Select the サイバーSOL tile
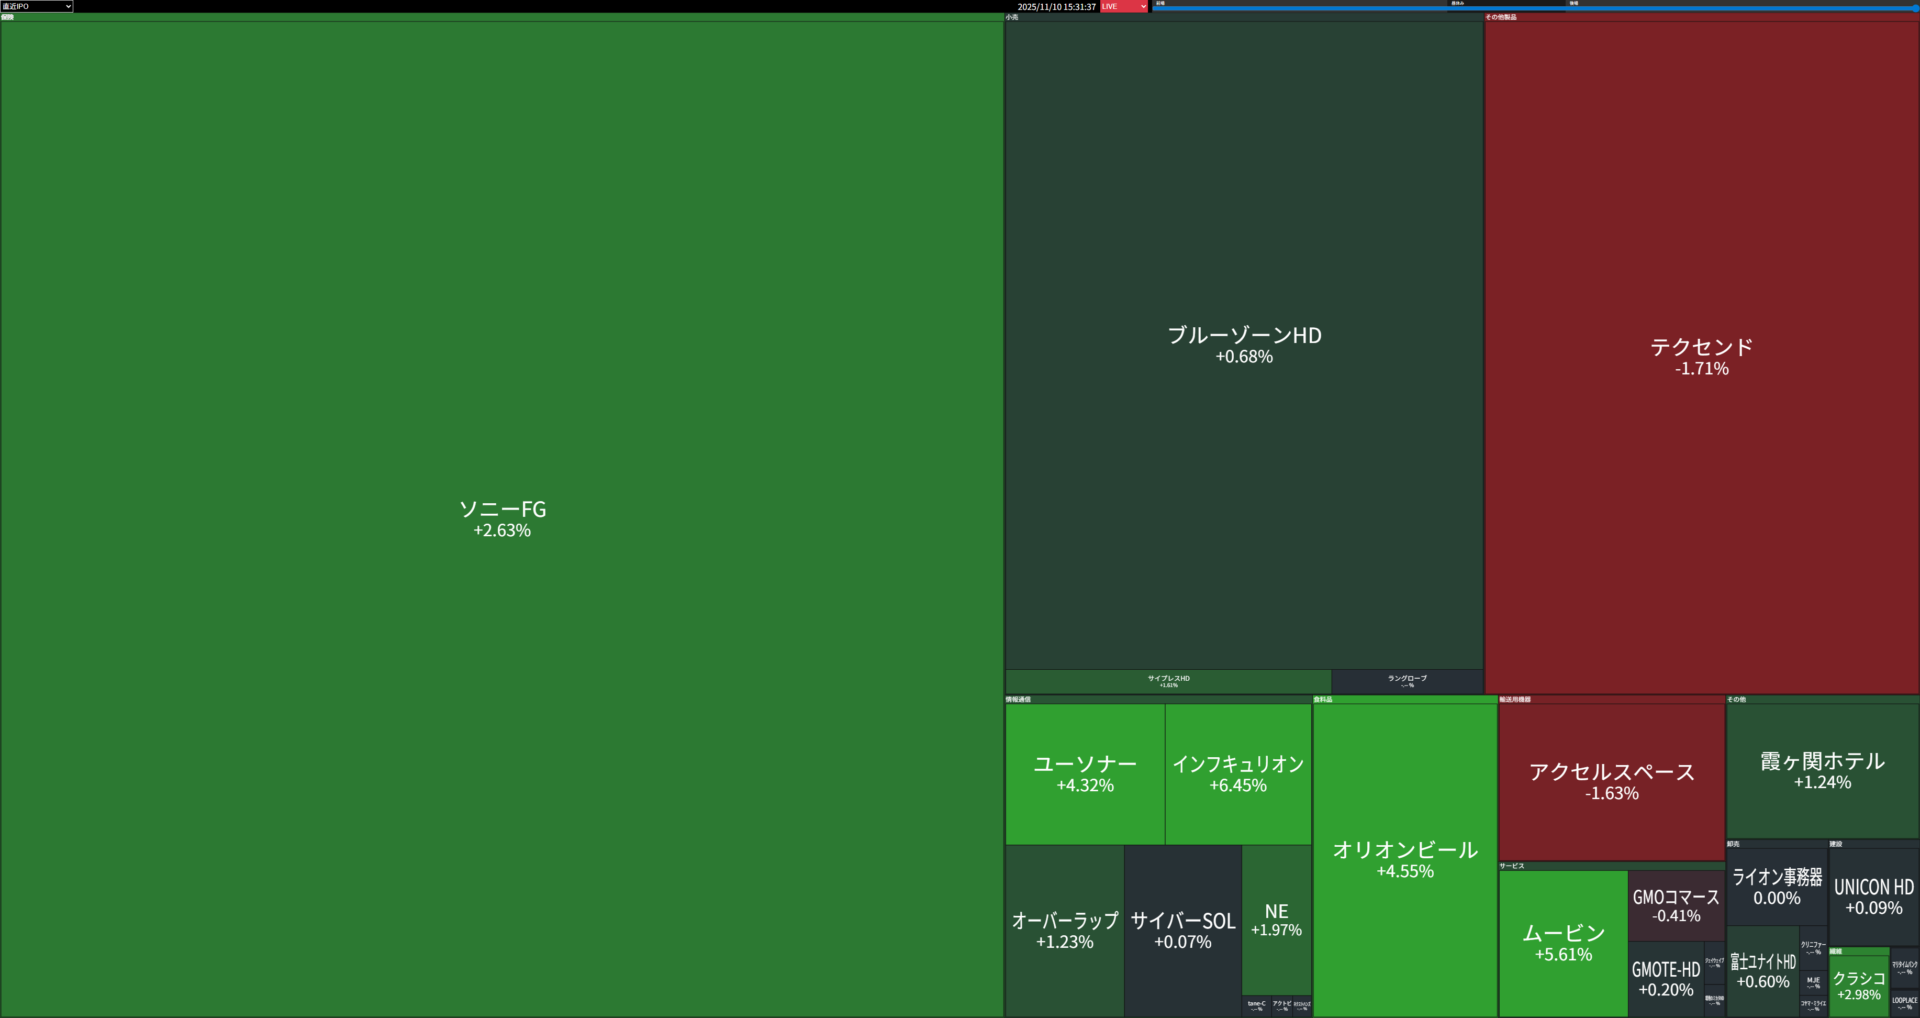Viewport: 1920px width, 1018px height. [1183, 930]
